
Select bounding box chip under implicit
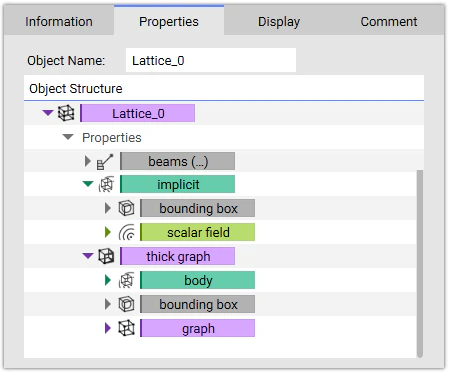197,208
